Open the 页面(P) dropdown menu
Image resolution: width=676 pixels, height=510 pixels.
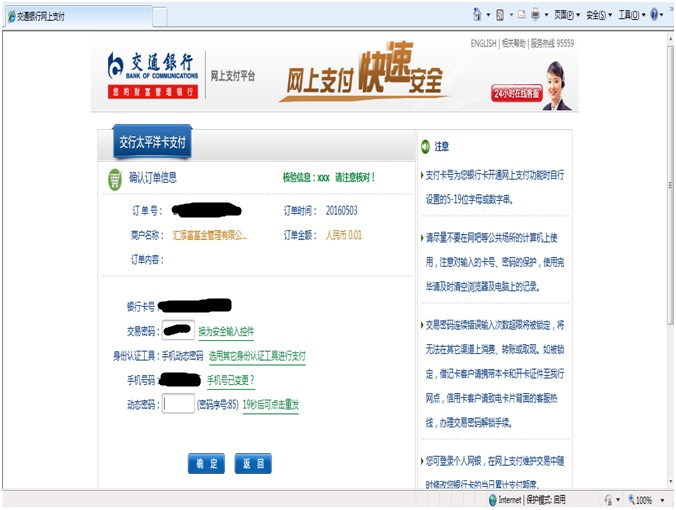(567, 15)
